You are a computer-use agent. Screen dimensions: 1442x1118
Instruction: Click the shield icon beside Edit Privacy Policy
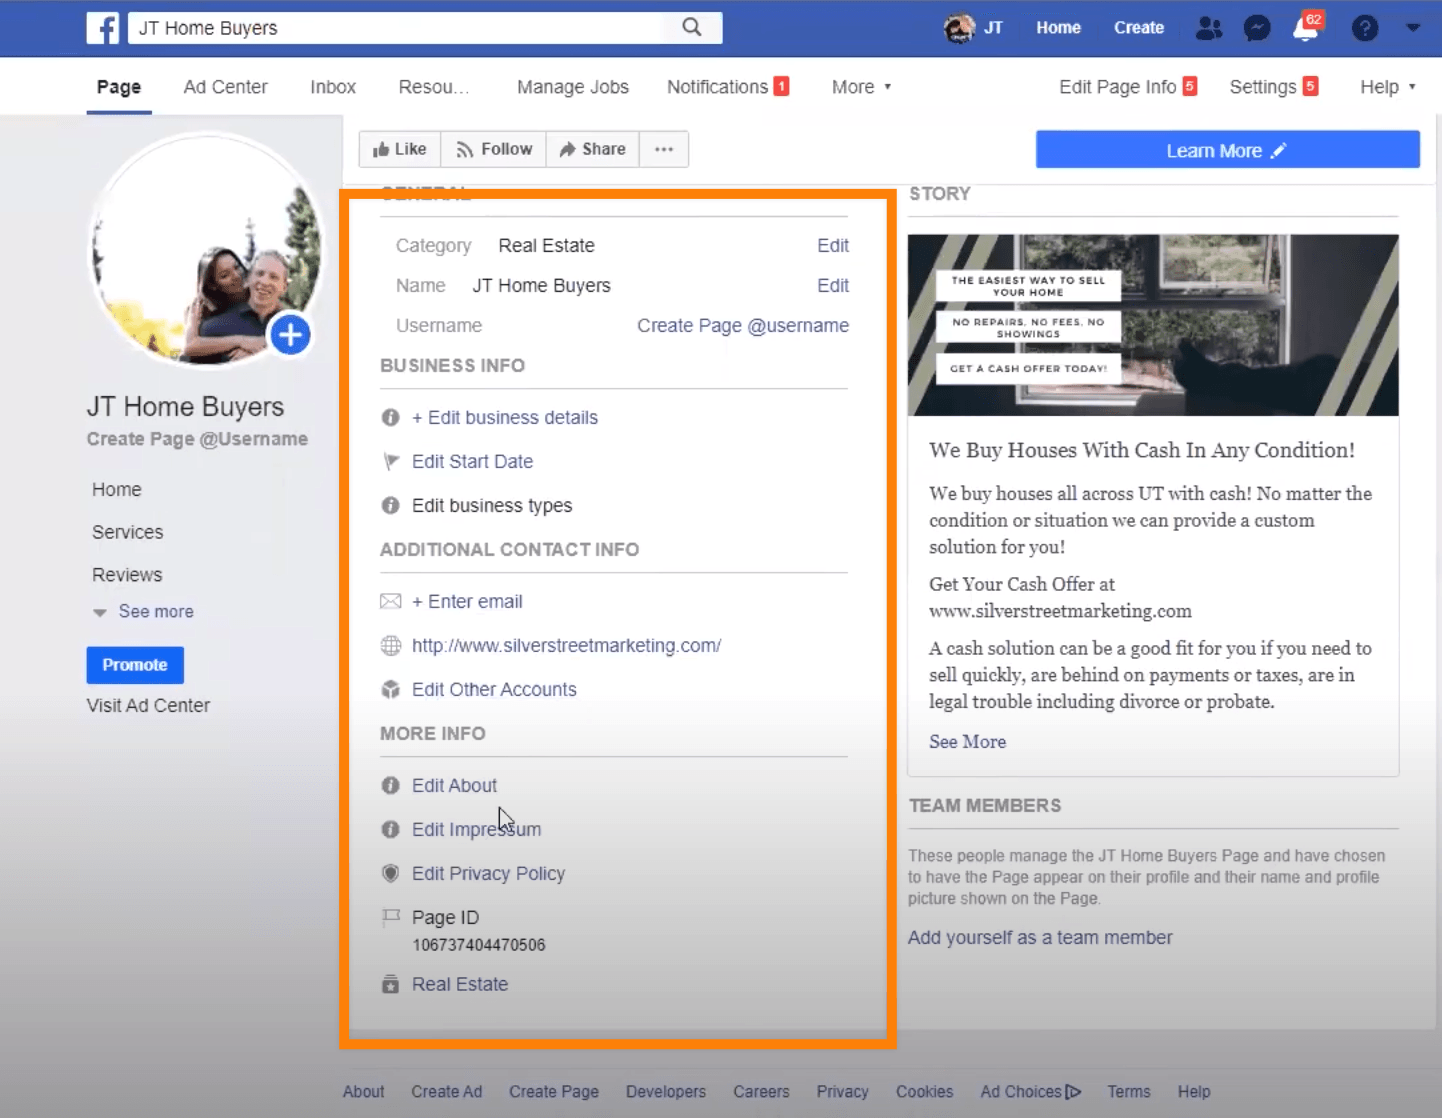click(x=391, y=873)
